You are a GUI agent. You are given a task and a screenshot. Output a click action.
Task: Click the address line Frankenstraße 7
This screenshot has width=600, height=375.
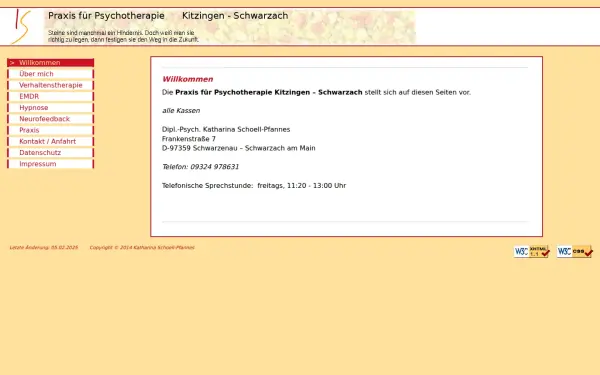click(189, 139)
